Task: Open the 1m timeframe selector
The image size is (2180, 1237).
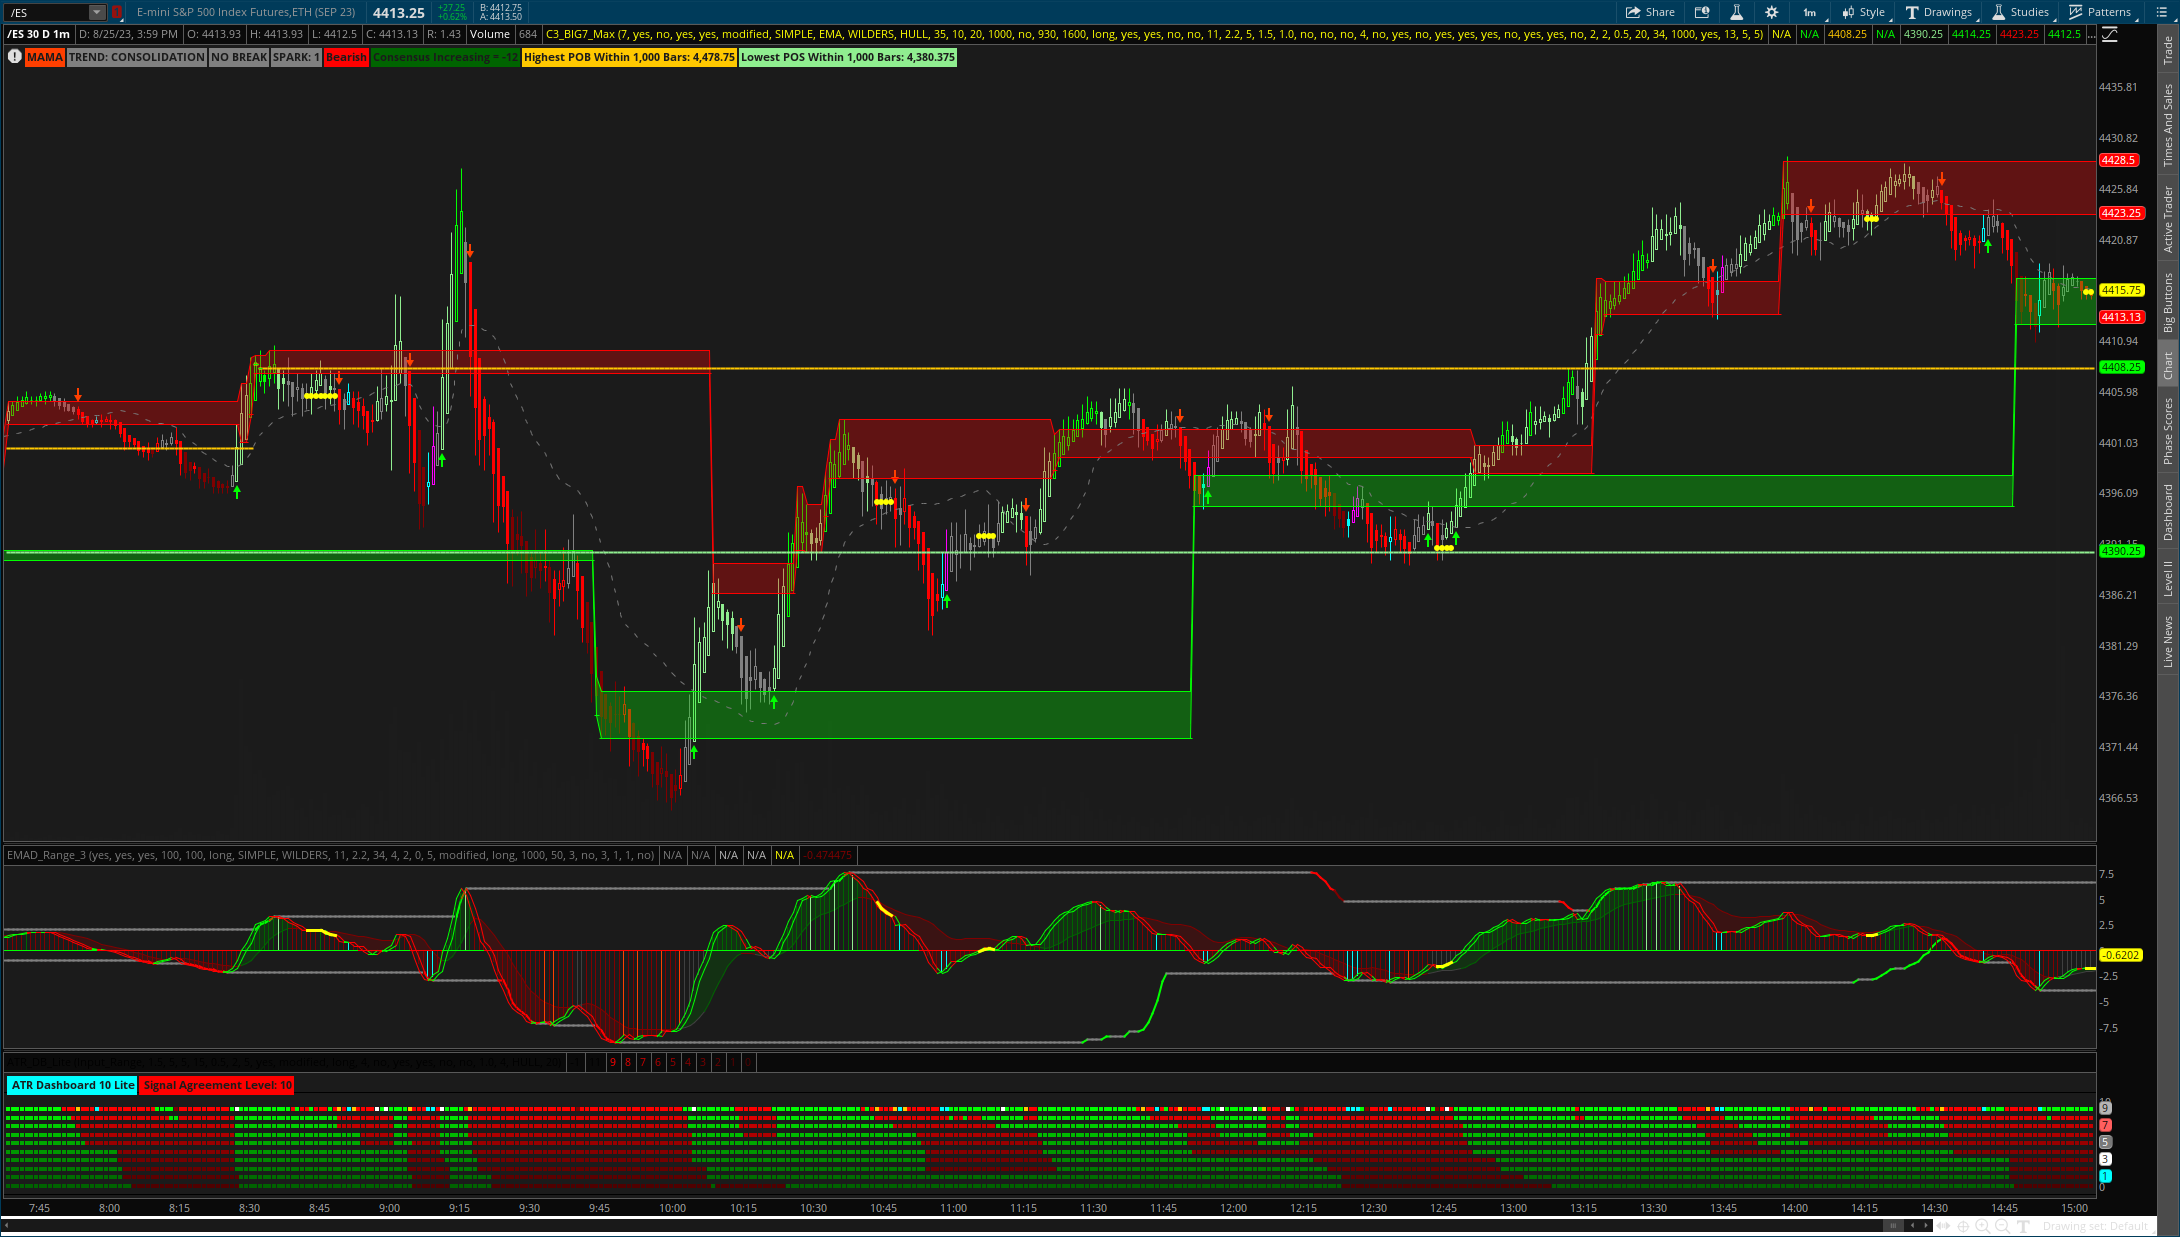Action: click(x=1810, y=12)
